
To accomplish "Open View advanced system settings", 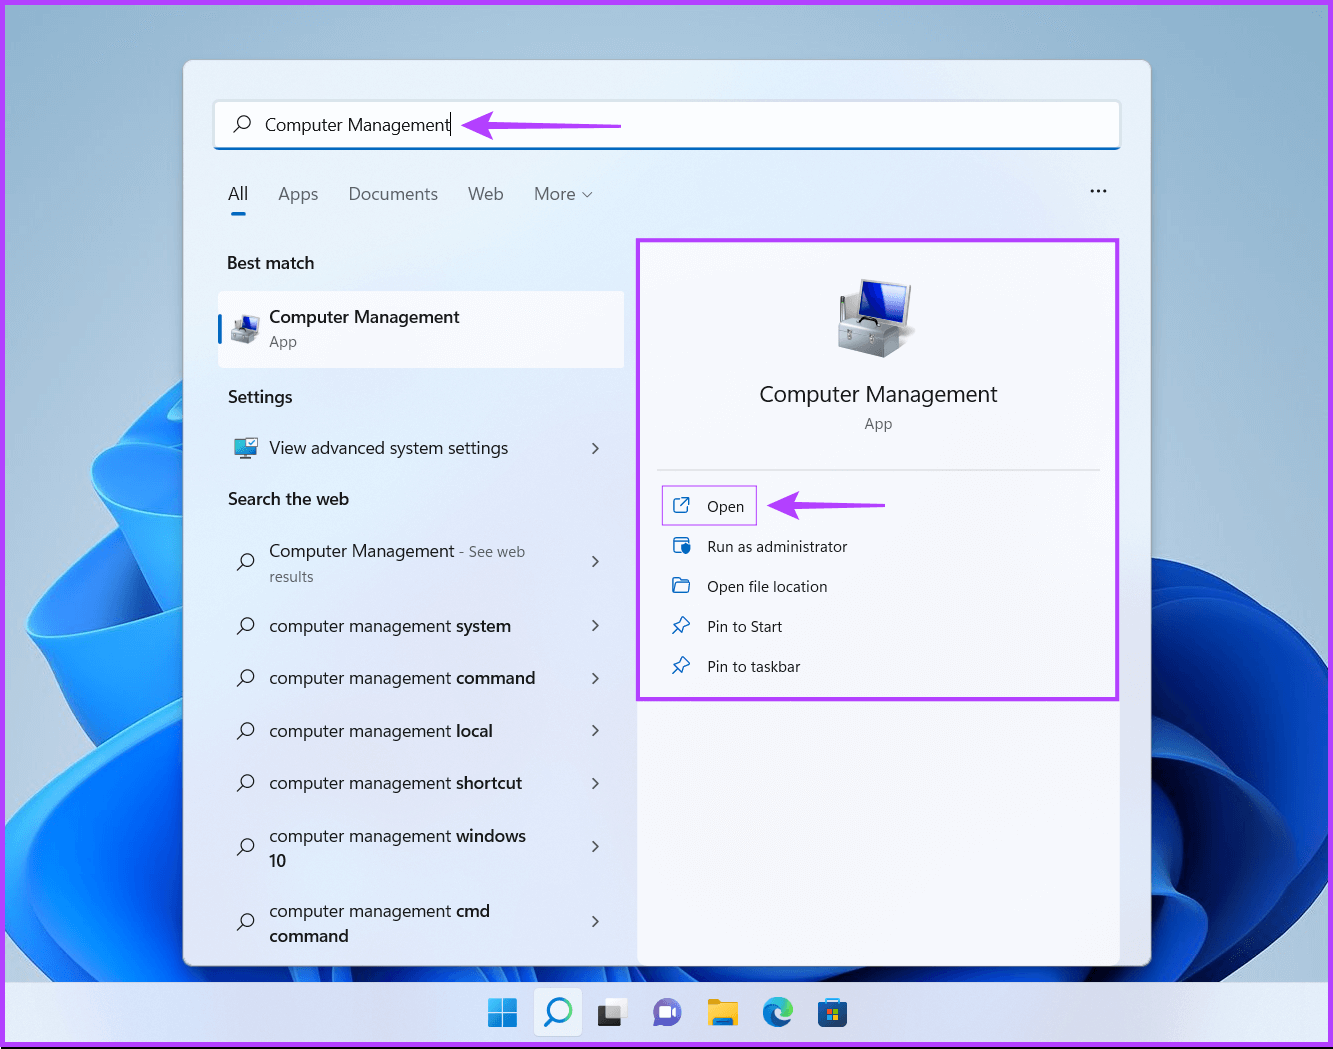I will pos(421,448).
